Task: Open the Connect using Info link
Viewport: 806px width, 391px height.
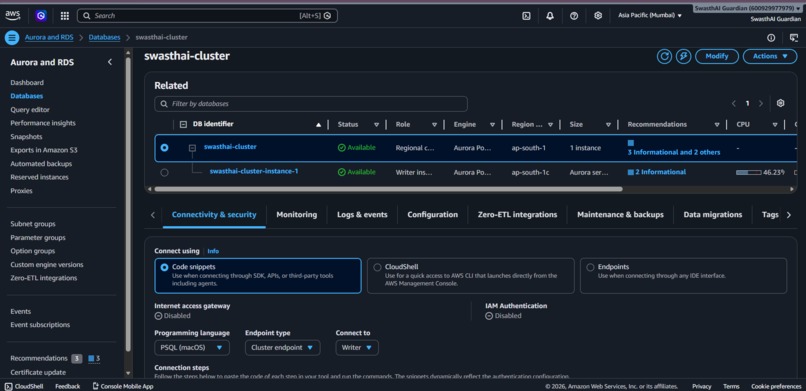Action: [x=213, y=251]
